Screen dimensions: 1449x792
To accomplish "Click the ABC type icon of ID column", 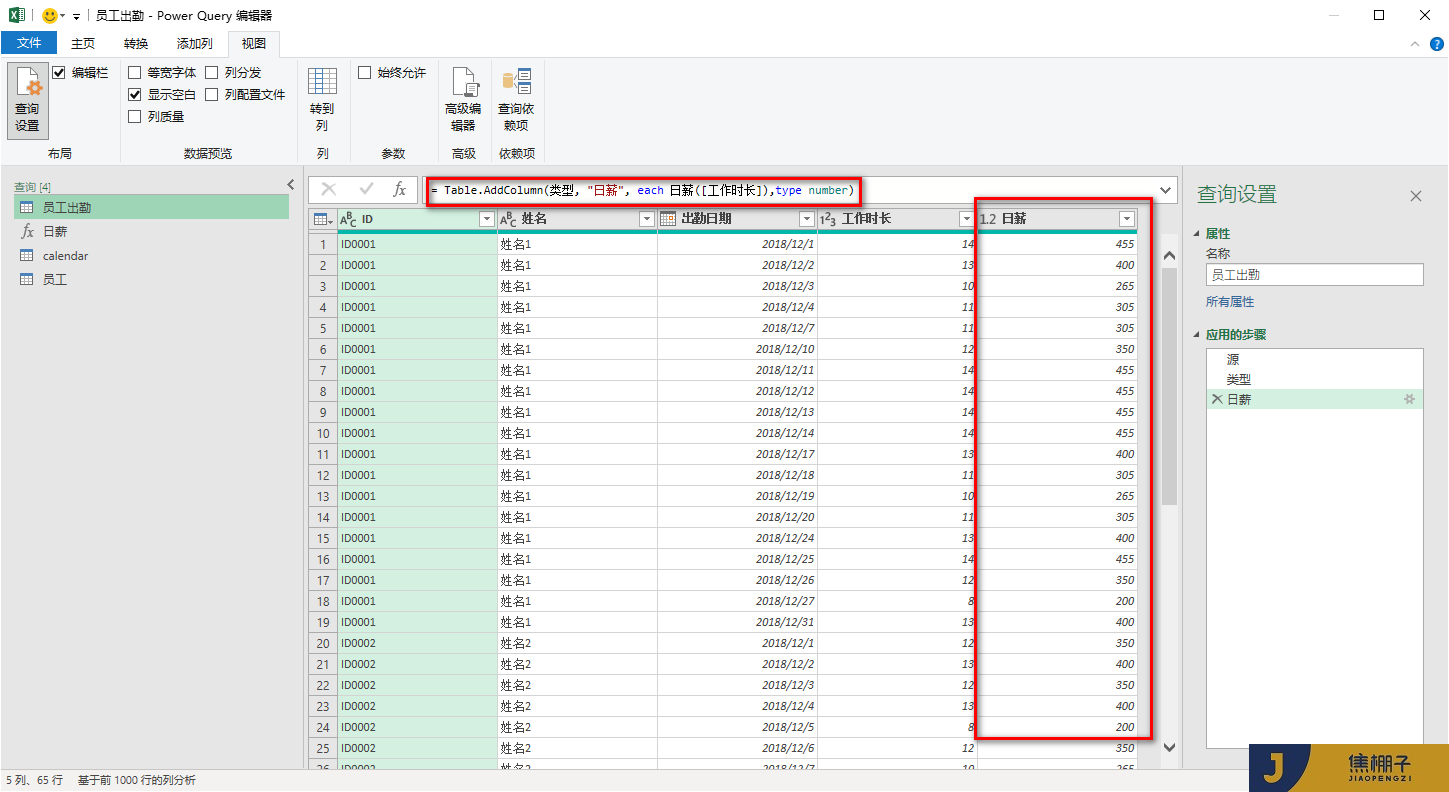I will click(x=348, y=219).
